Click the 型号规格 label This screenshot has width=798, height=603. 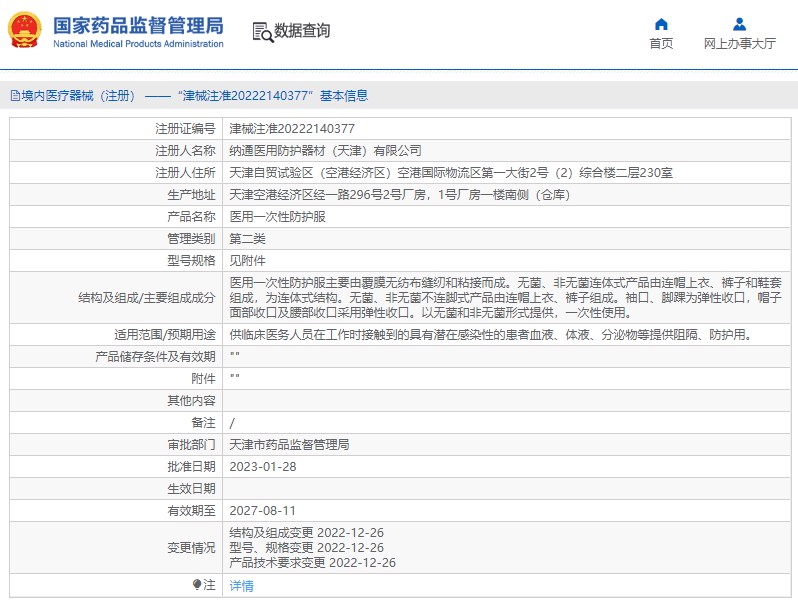click(191, 261)
